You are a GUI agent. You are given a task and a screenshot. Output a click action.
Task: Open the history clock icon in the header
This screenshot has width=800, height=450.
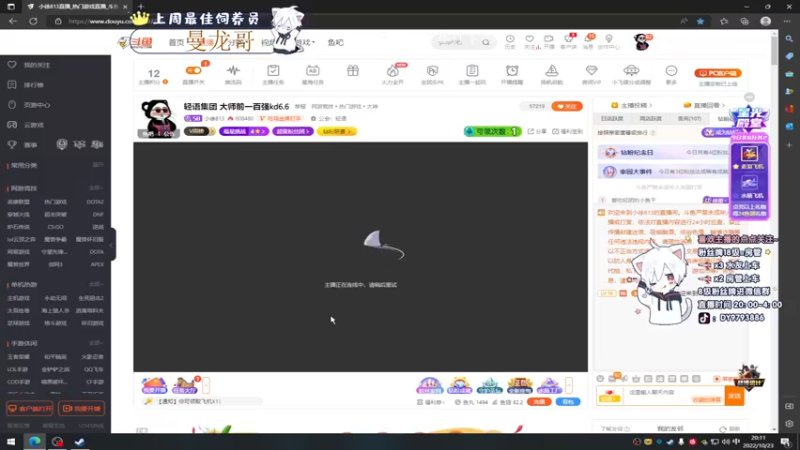coord(510,39)
